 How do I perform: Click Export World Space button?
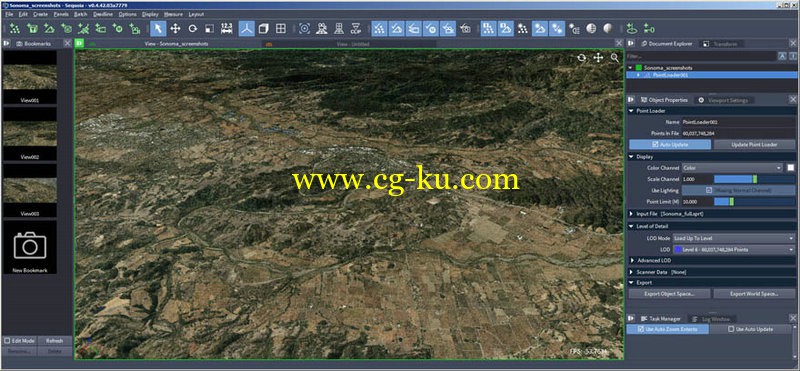754,293
